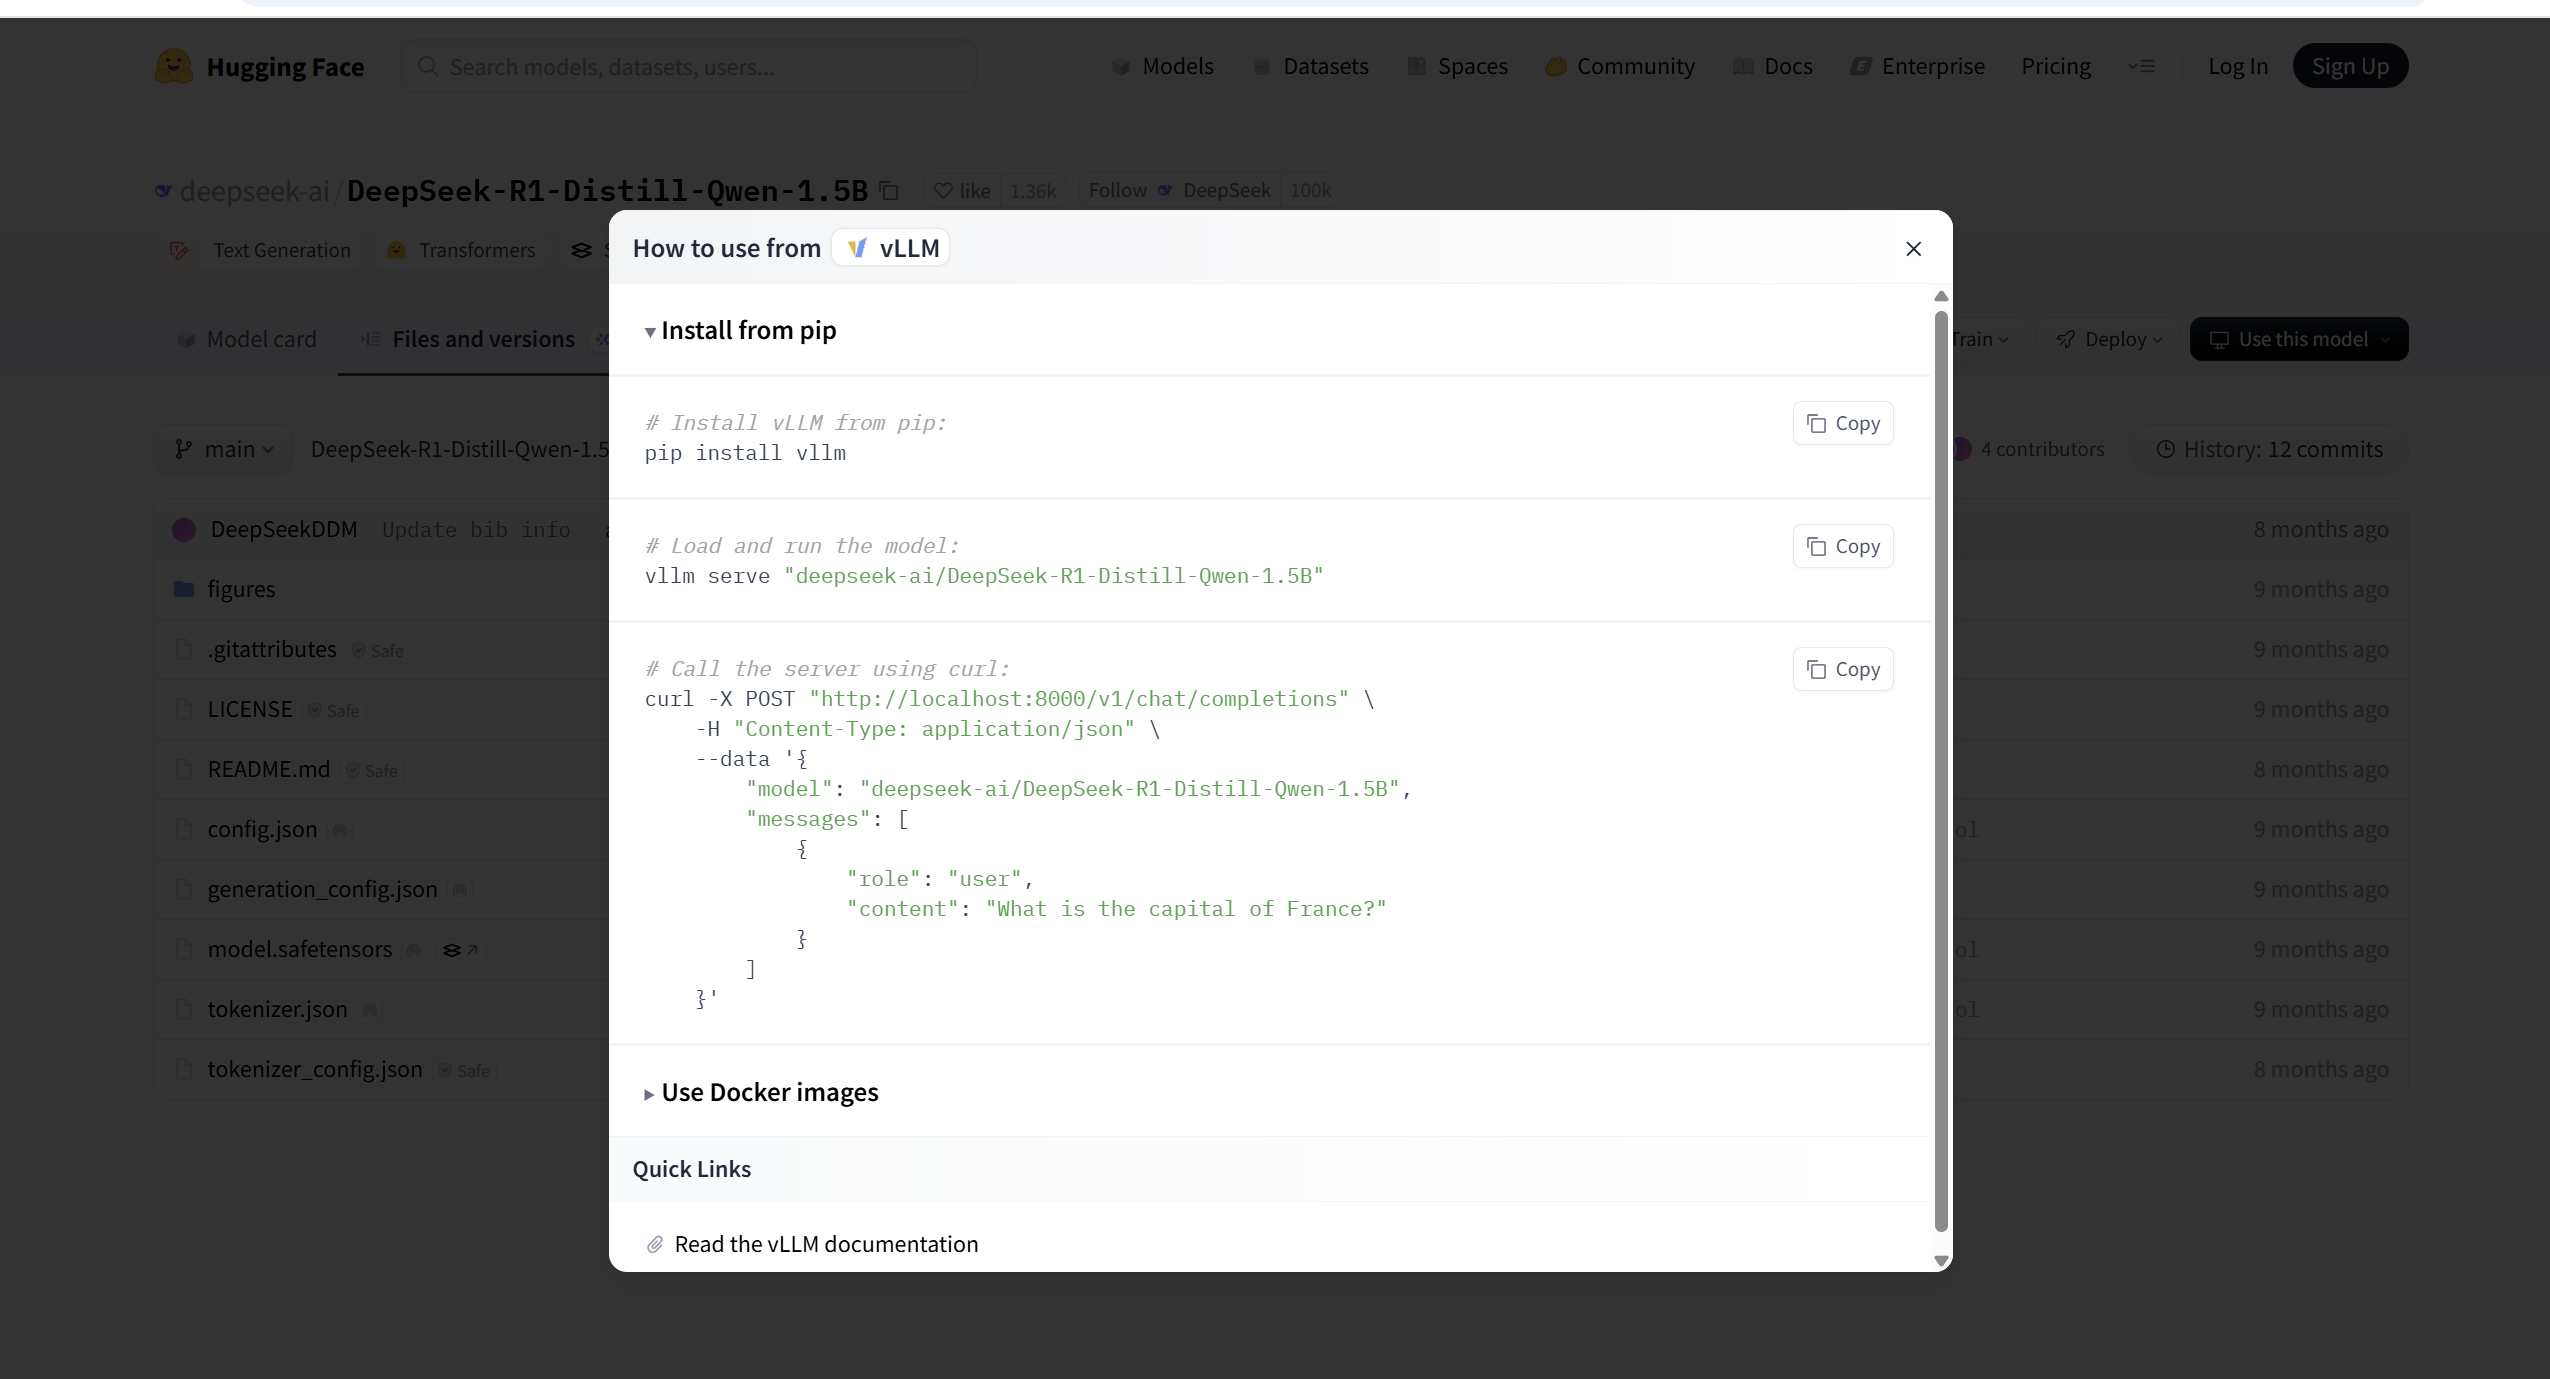This screenshot has width=2550, height=1379.
Task: Switch to the Model card tab
Action: [246, 340]
